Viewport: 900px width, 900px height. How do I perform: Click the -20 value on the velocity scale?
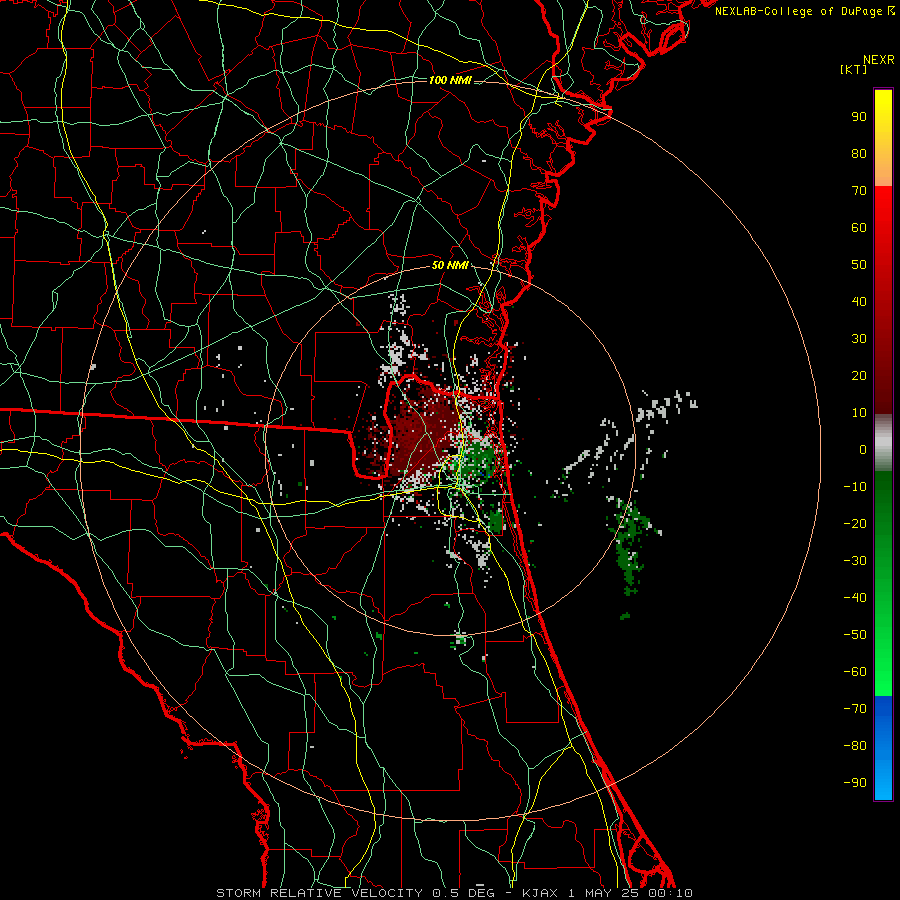855,524
